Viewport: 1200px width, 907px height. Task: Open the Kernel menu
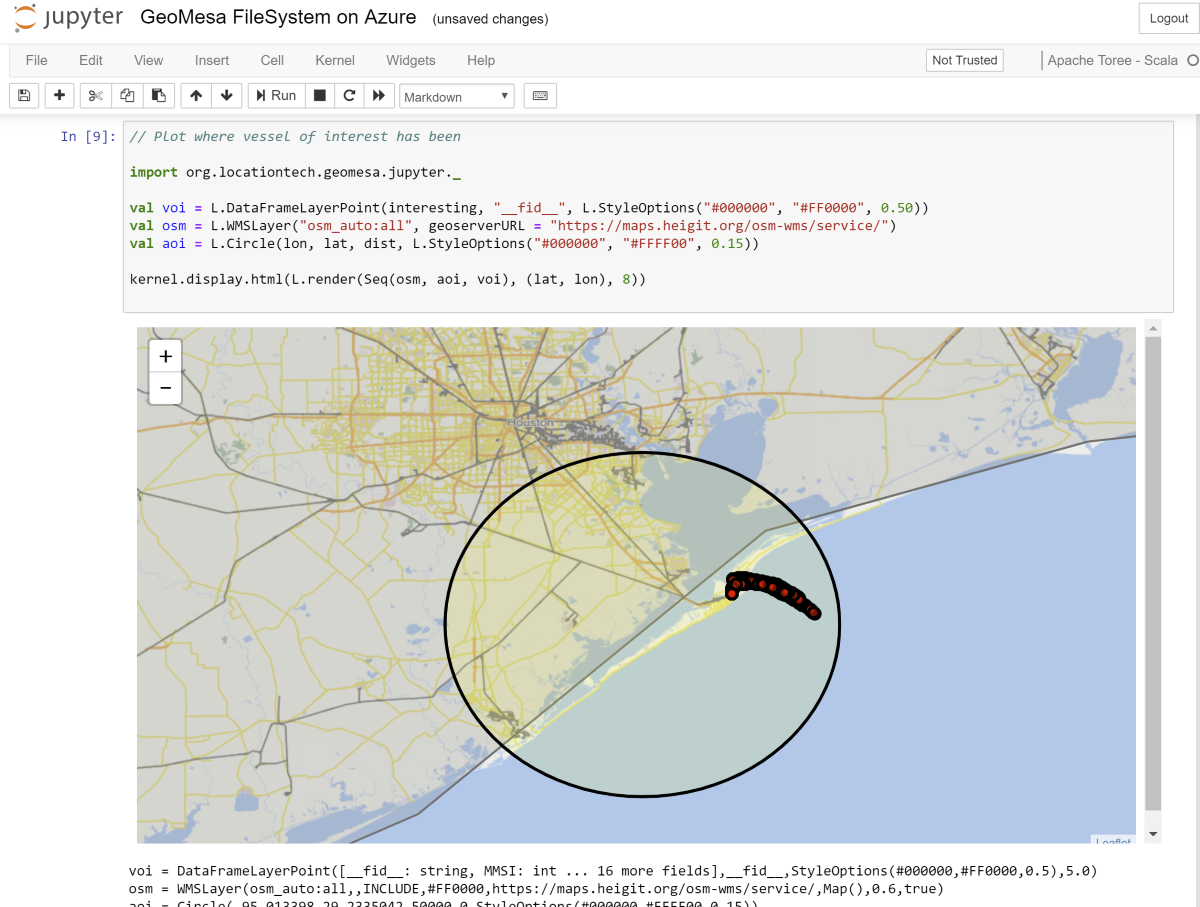tap(334, 60)
